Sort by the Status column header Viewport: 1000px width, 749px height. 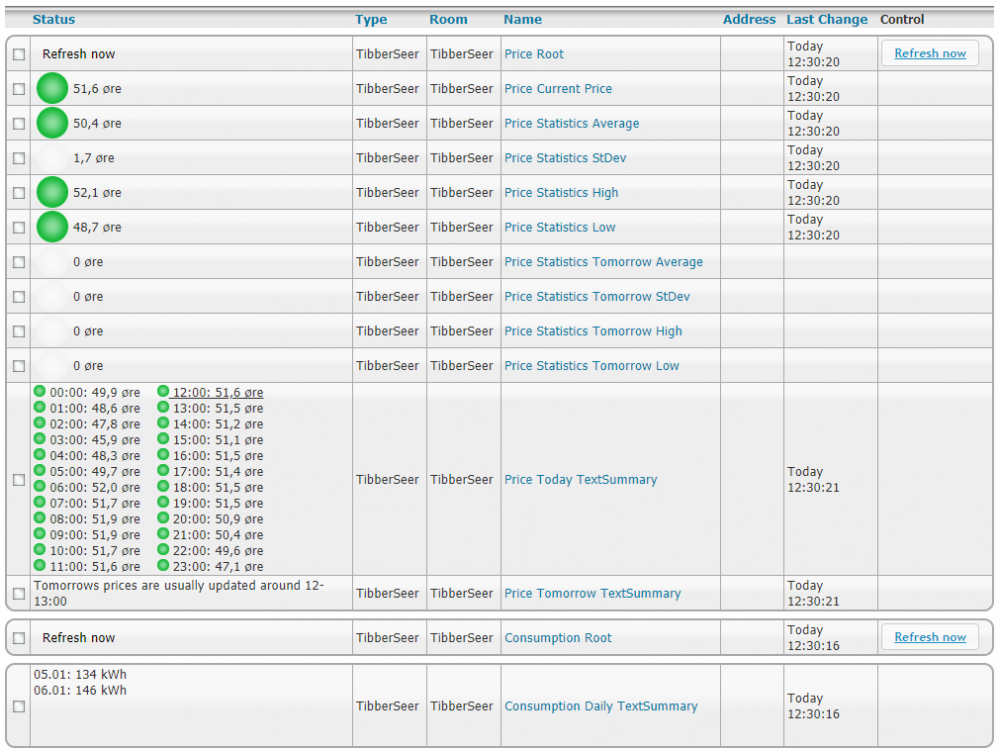tap(53, 19)
